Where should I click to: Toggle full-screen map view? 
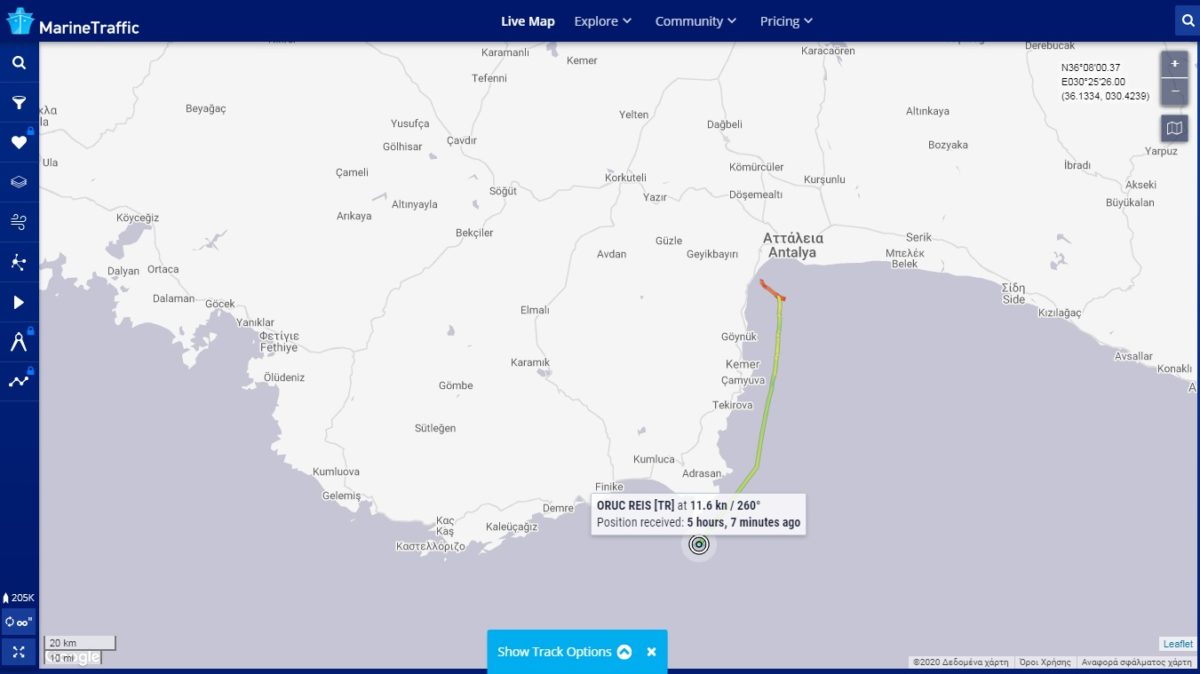tap(19, 652)
